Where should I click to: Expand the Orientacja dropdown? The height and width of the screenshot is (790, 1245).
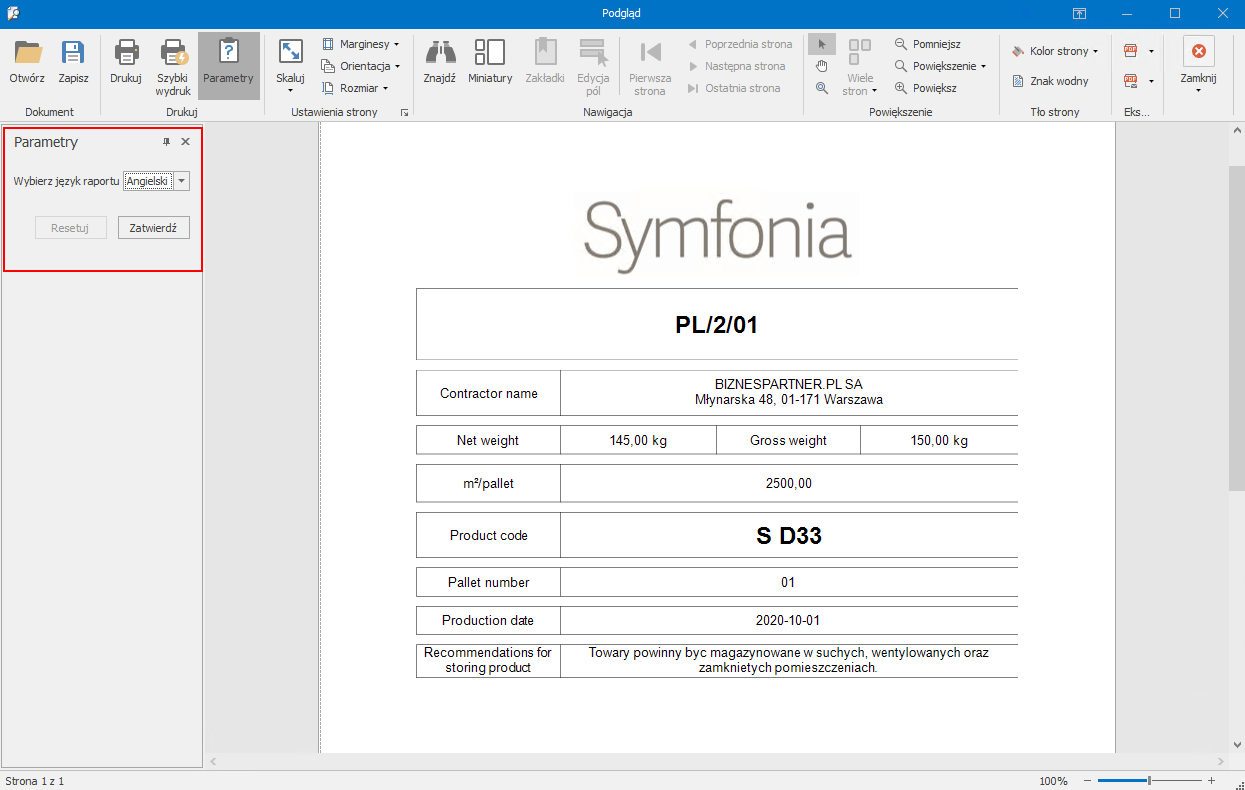pyautogui.click(x=361, y=66)
